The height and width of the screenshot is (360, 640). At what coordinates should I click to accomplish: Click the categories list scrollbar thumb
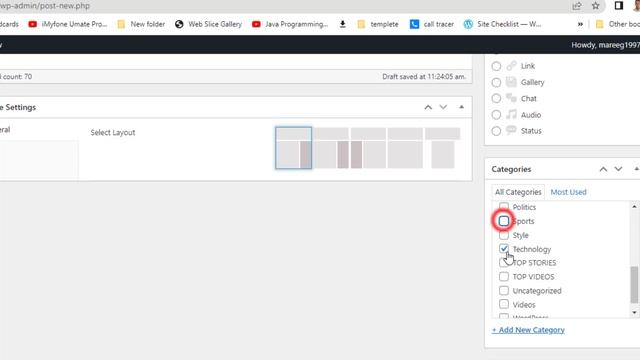pos(634,284)
